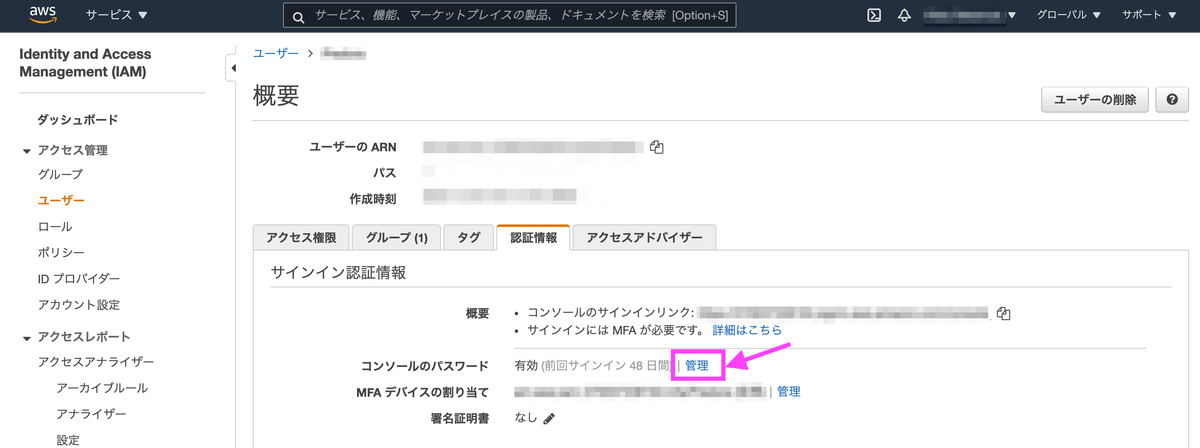This screenshot has height=448, width=1200.
Task: Select the 認証情報 tab
Action: pos(533,238)
